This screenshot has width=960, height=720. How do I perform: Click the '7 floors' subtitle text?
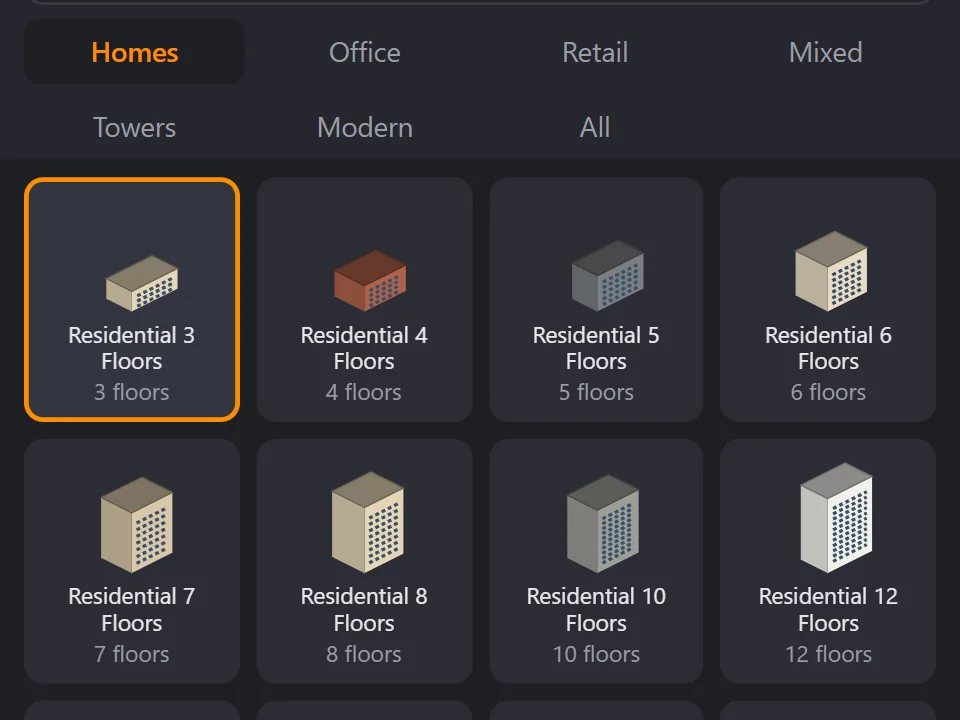[132, 654]
